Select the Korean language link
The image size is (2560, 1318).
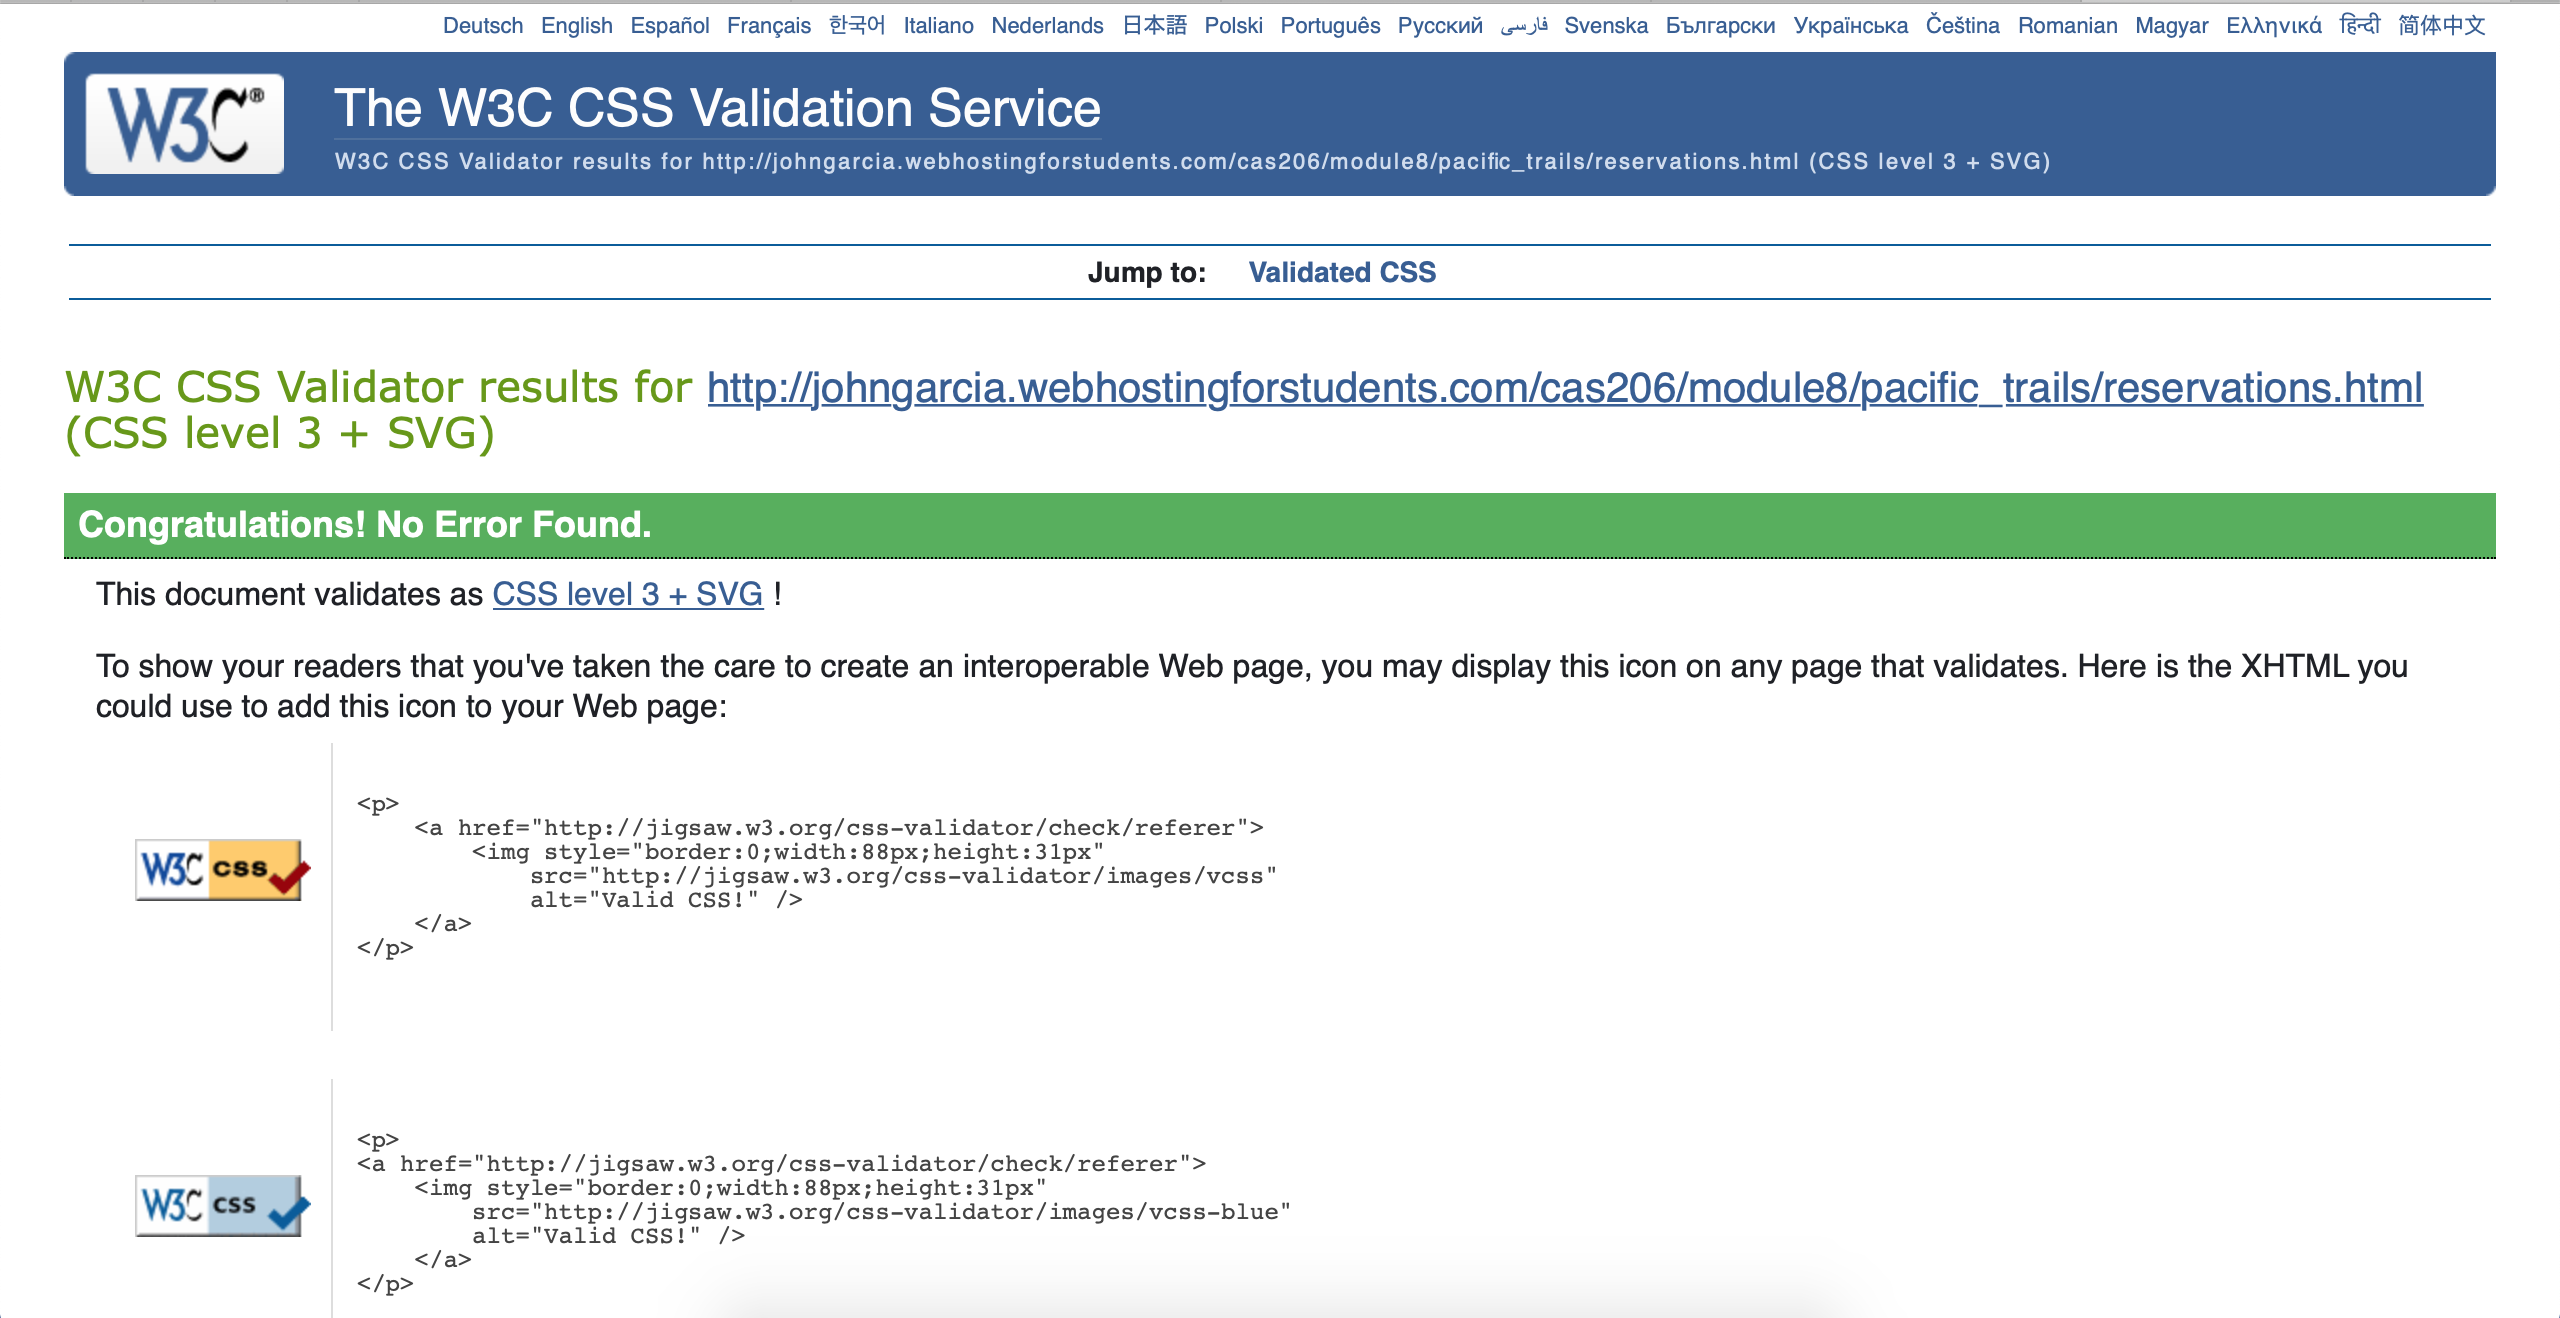[857, 25]
